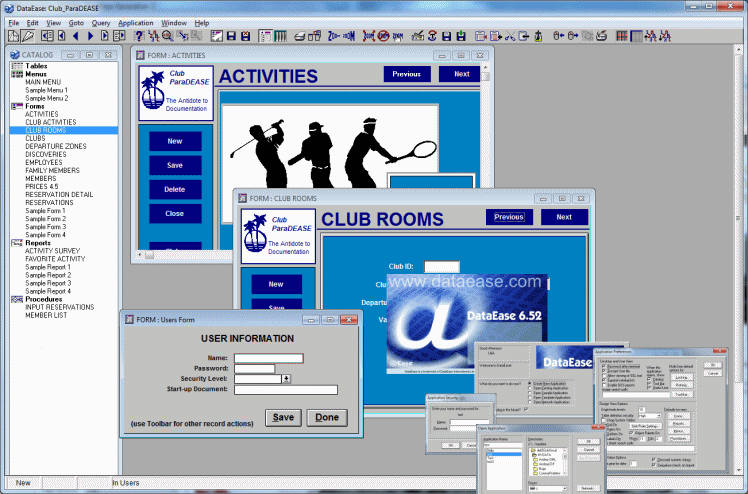The width and height of the screenshot is (748, 494).
Task: Collapse the Reports node in Catalog
Action: [17, 243]
